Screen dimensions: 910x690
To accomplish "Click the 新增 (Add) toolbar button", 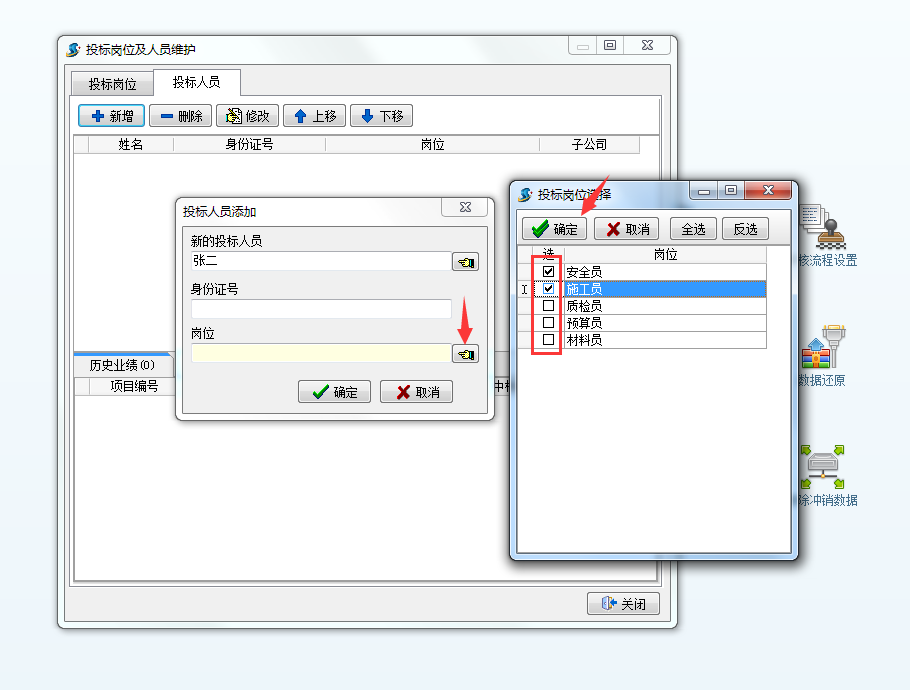I will pos(112,116).
